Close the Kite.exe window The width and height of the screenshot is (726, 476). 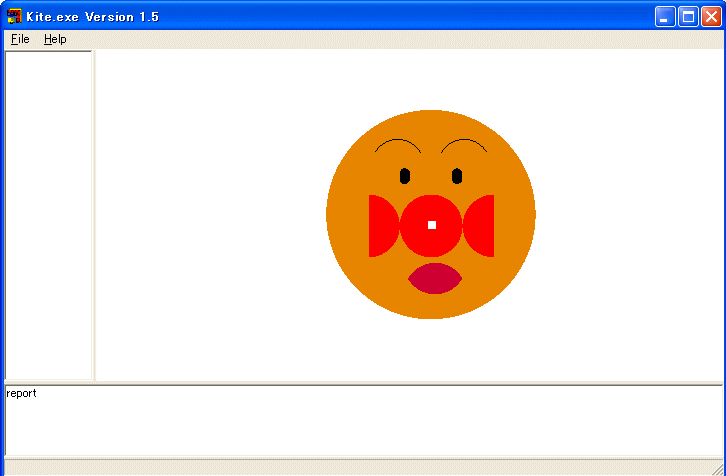711,17
